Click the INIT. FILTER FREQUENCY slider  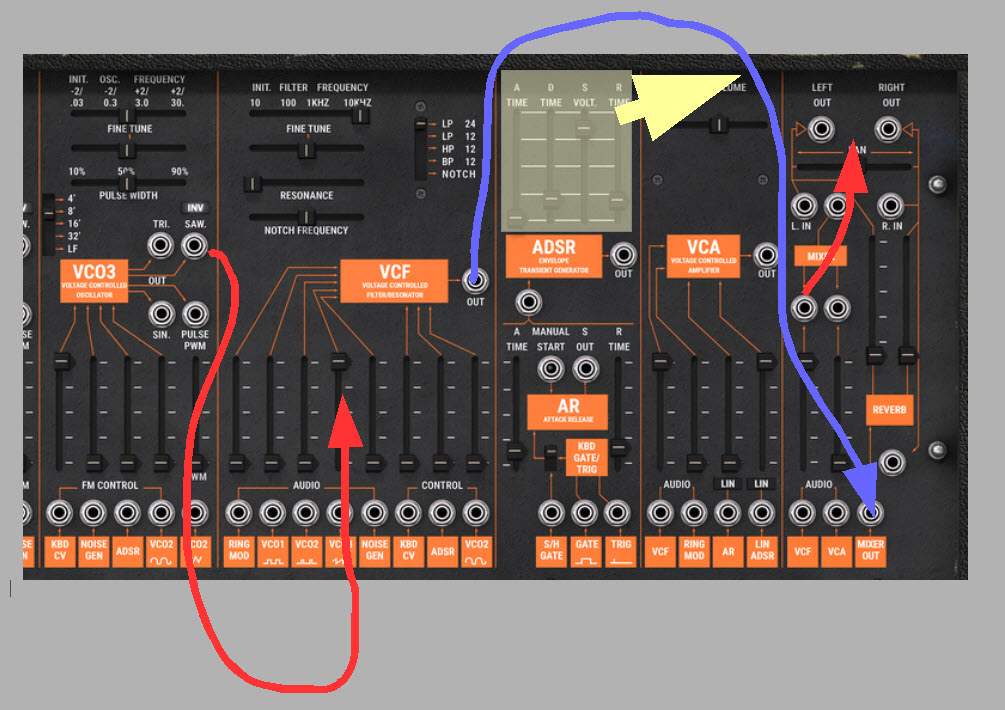[x=308, y=114]
